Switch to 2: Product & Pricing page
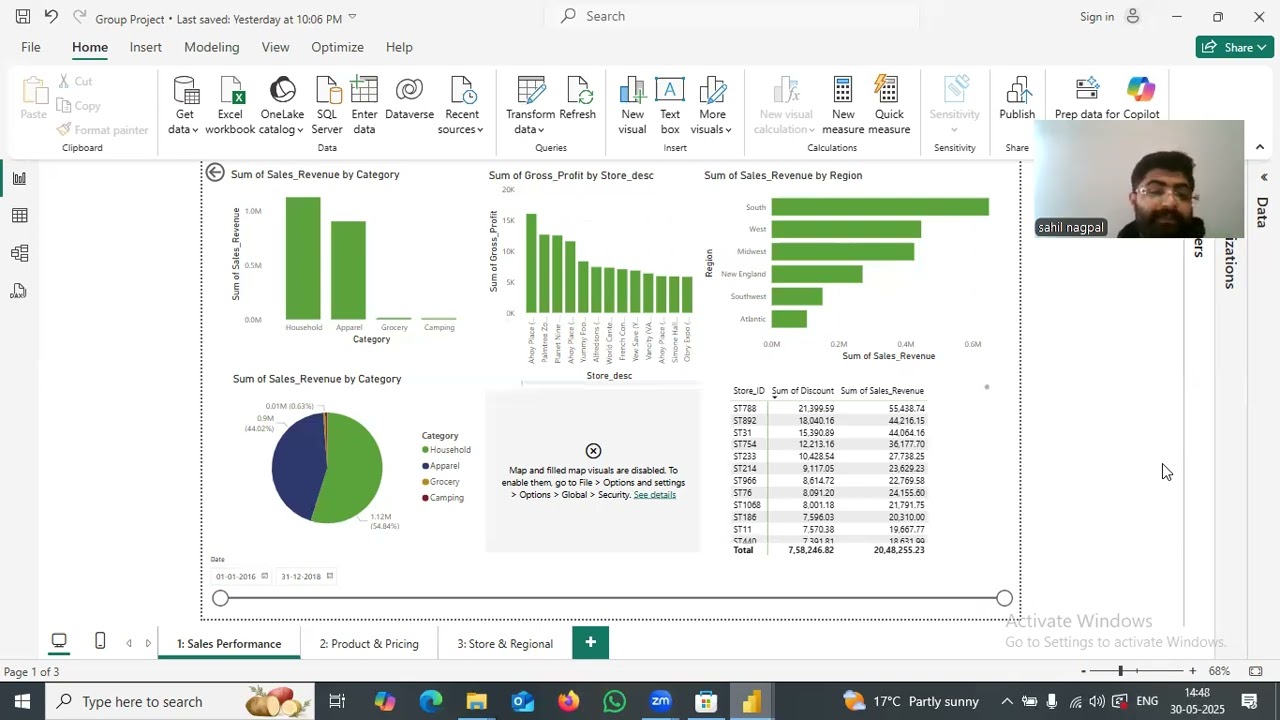The image size is (1280, 720). pos(369,643)
